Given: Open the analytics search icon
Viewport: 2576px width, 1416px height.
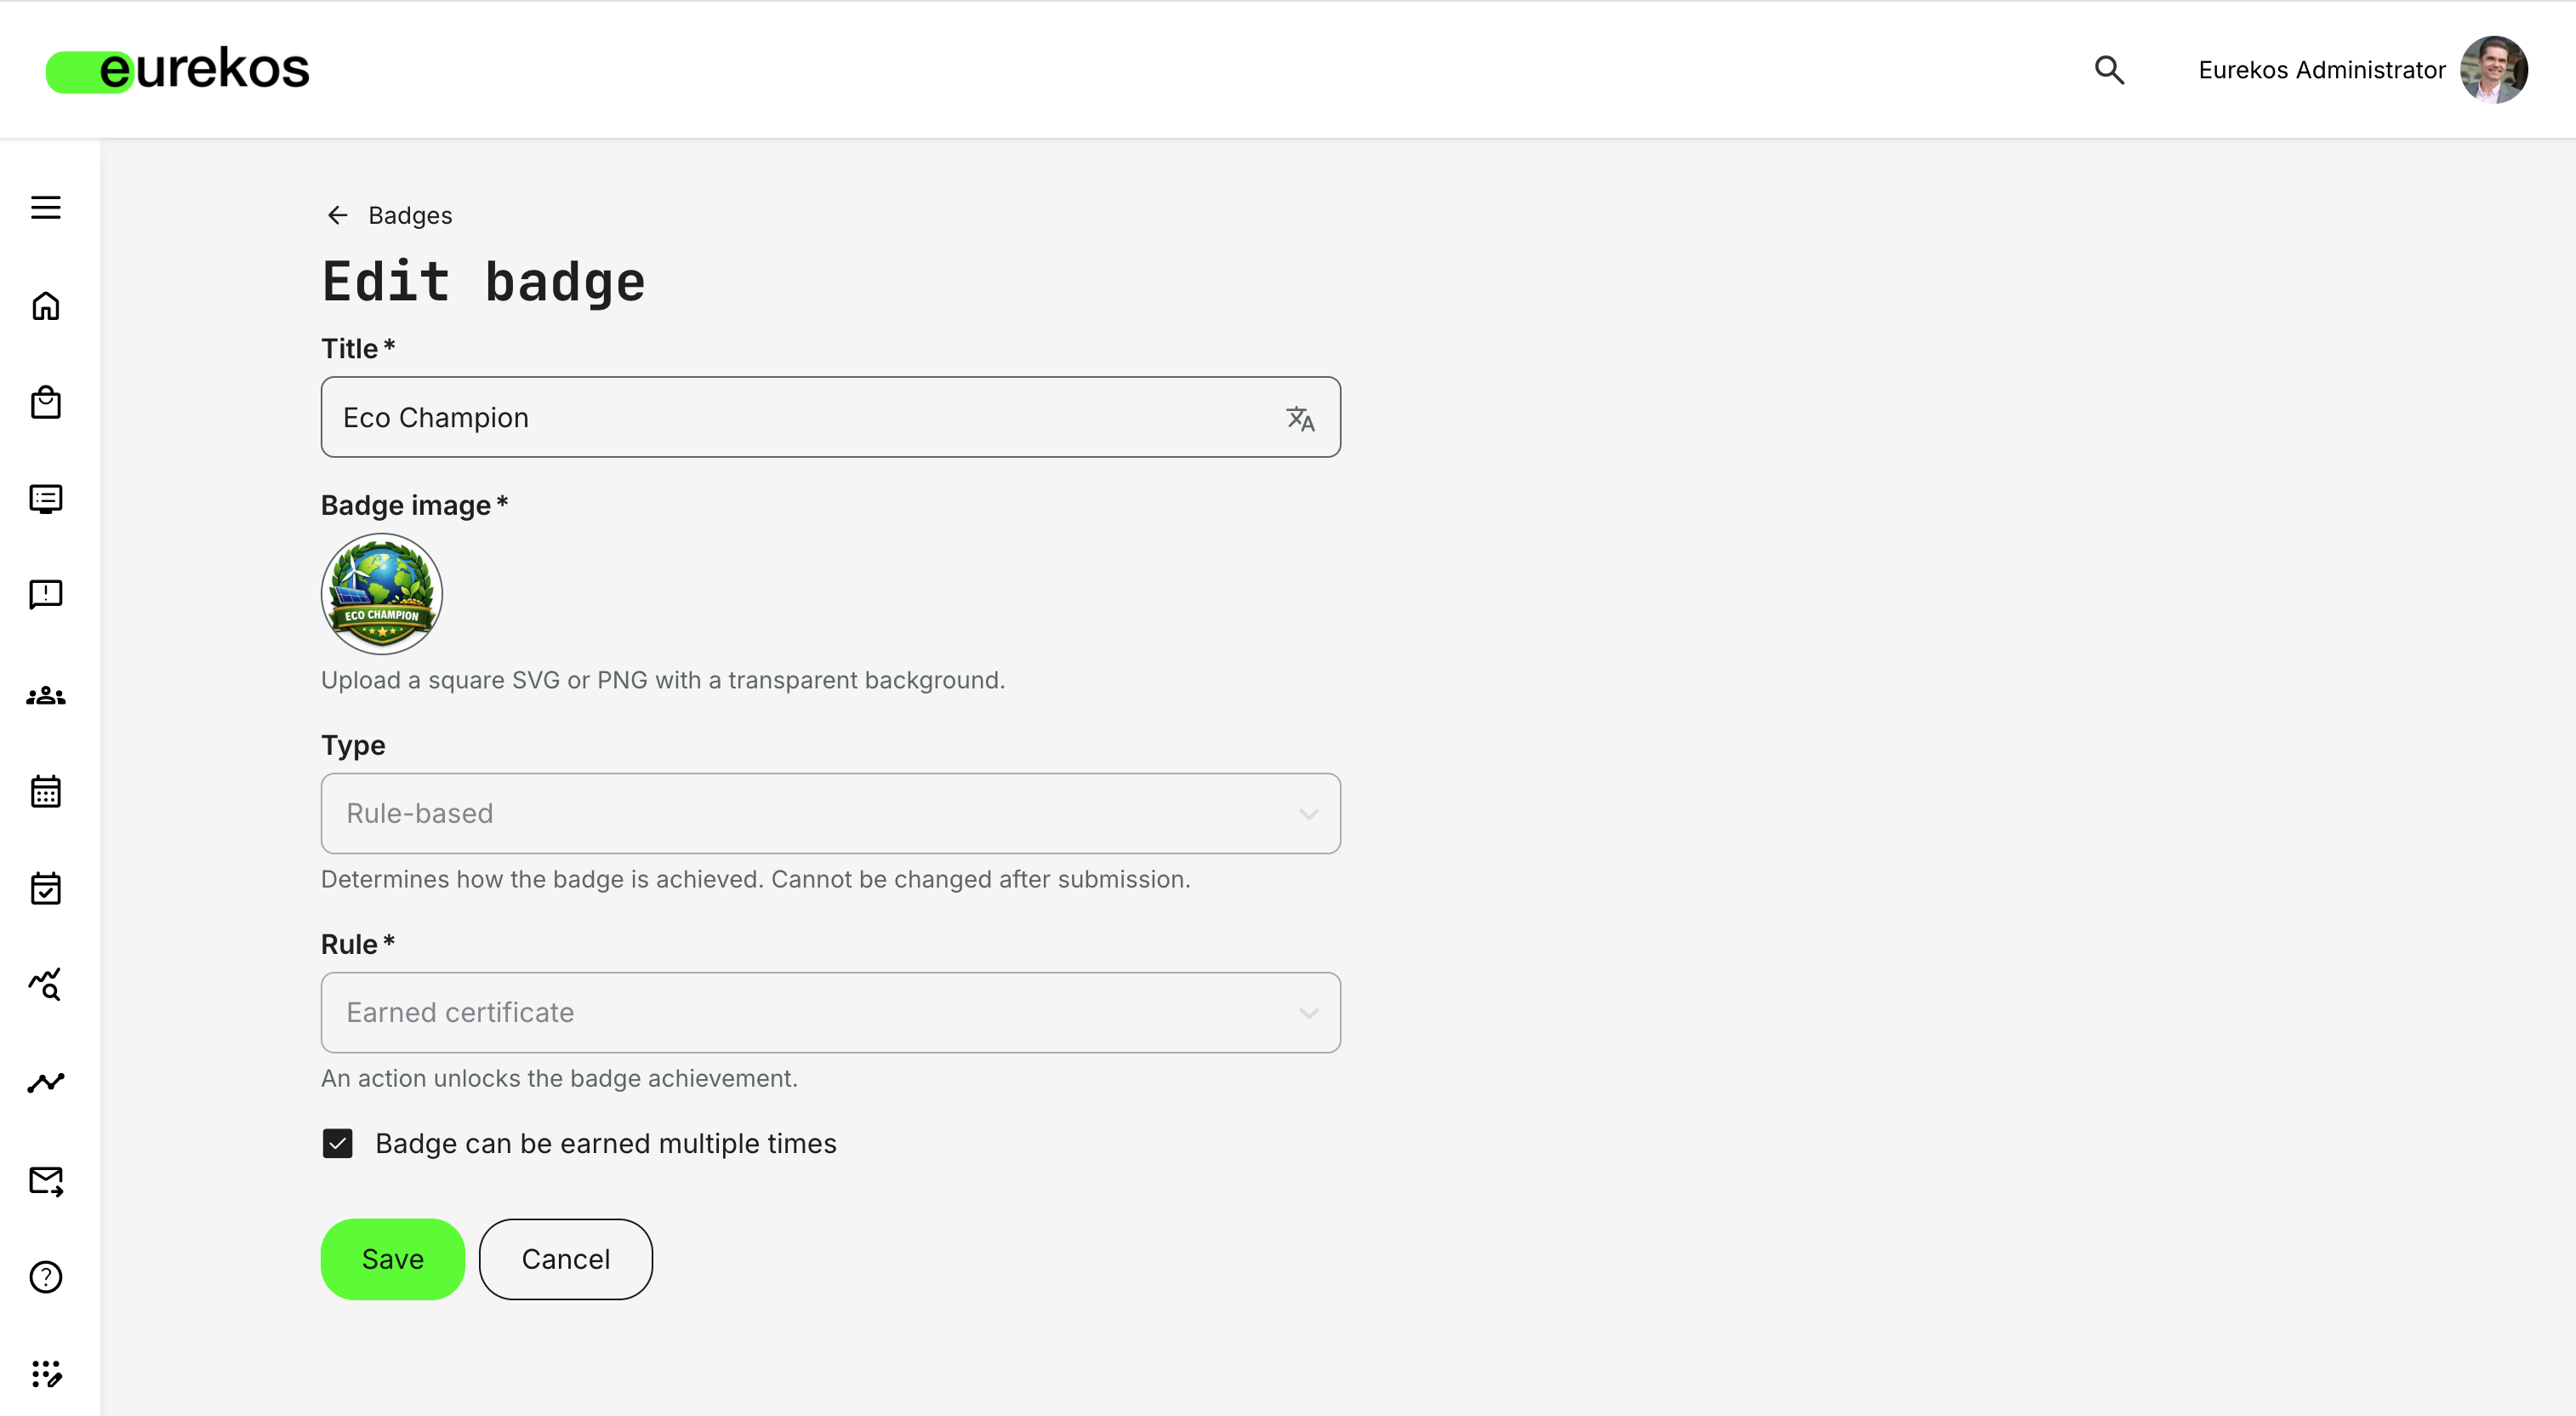Looking at the screenshot, I should (x=46, y=985).
